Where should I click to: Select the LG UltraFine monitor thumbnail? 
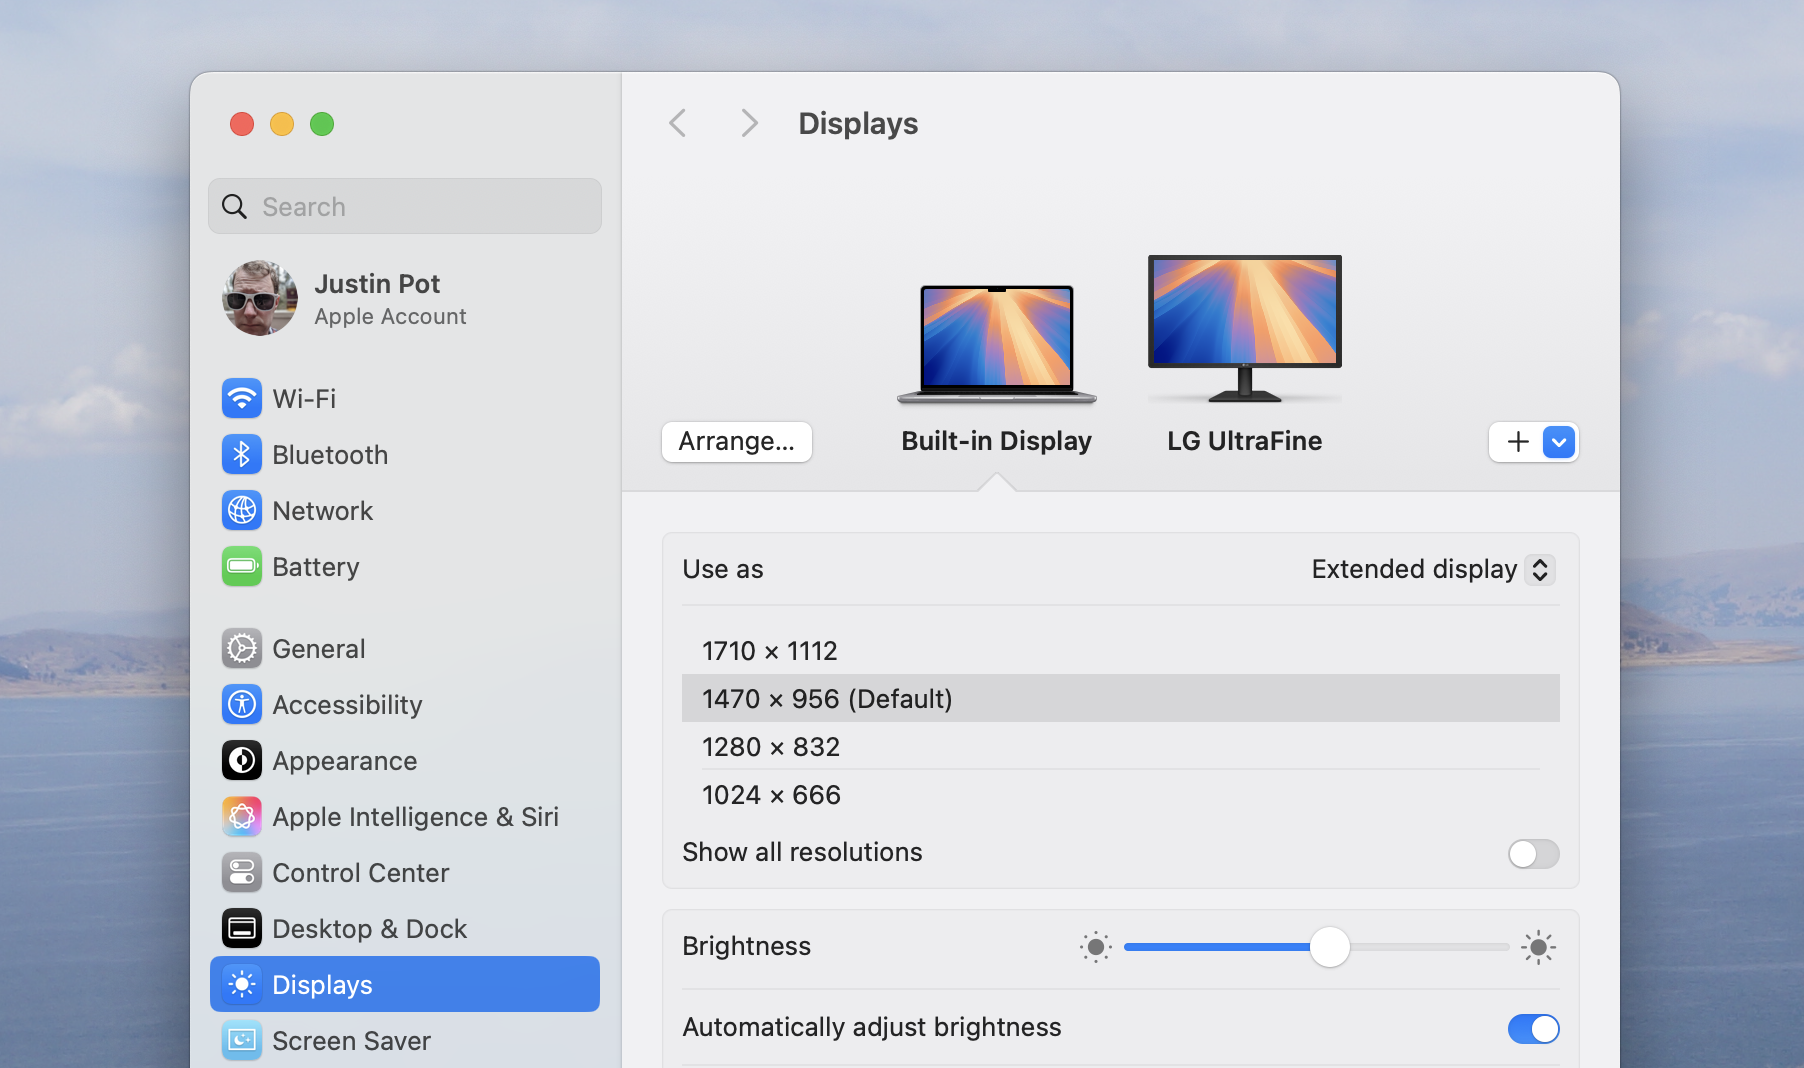1245,328
